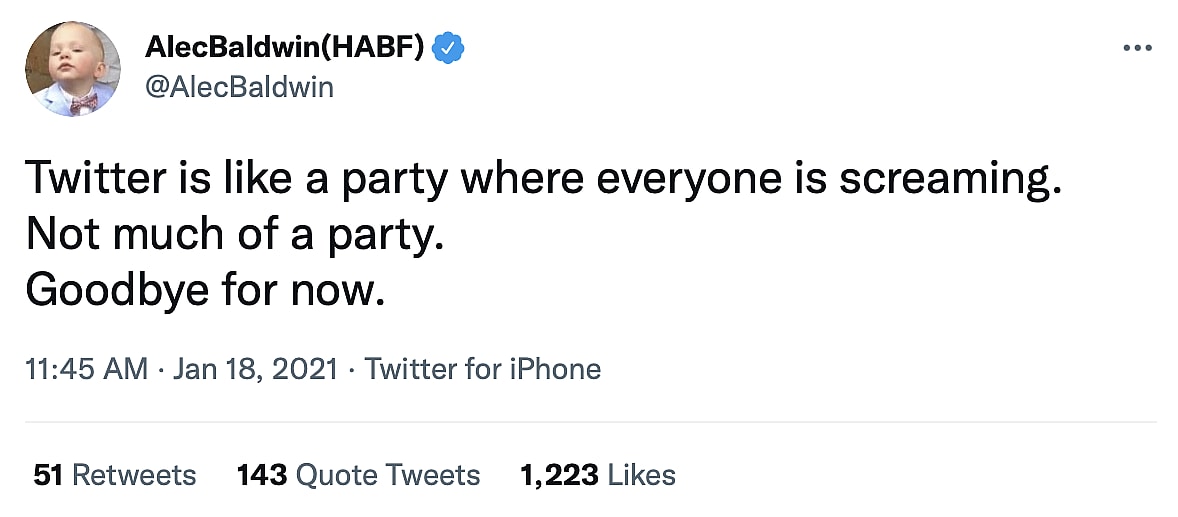
Task: Open Alec Baldwin's profile picture
Action: (71, 68)
